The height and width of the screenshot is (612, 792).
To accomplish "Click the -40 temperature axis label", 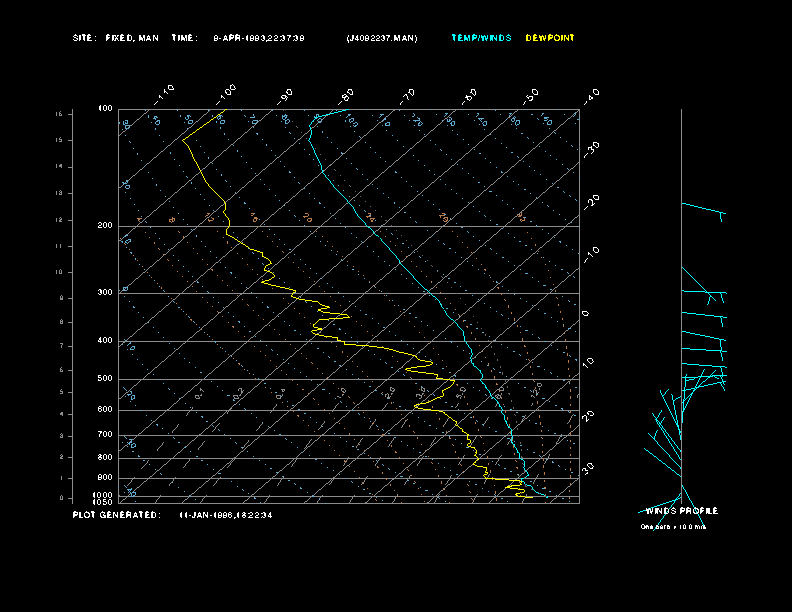I will point(591,96).
